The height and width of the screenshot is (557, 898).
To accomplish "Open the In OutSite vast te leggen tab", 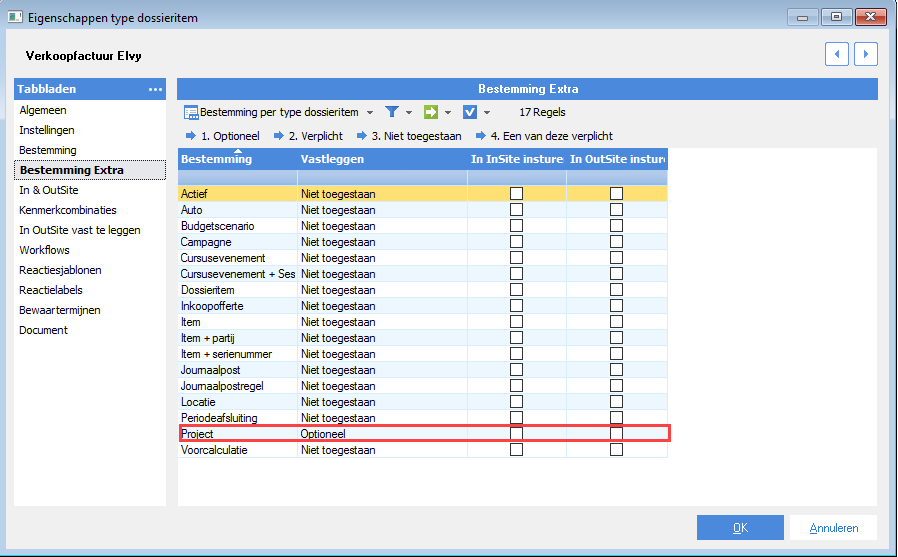I will 90,230.
